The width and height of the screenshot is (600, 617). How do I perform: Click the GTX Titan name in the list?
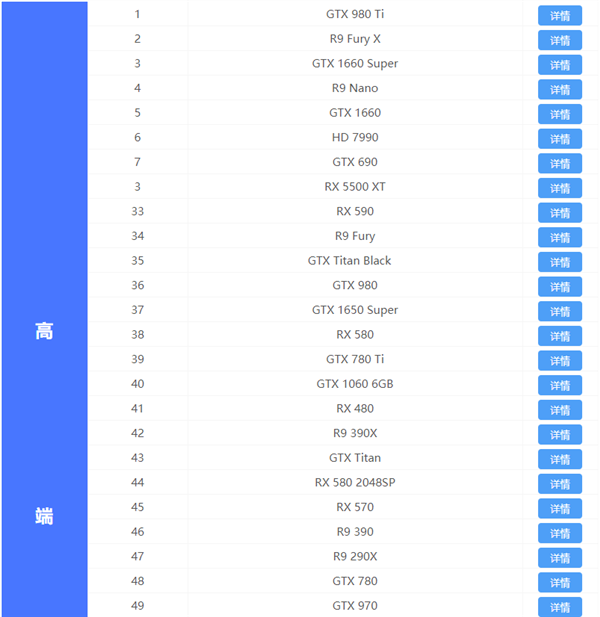coord(355,458)
